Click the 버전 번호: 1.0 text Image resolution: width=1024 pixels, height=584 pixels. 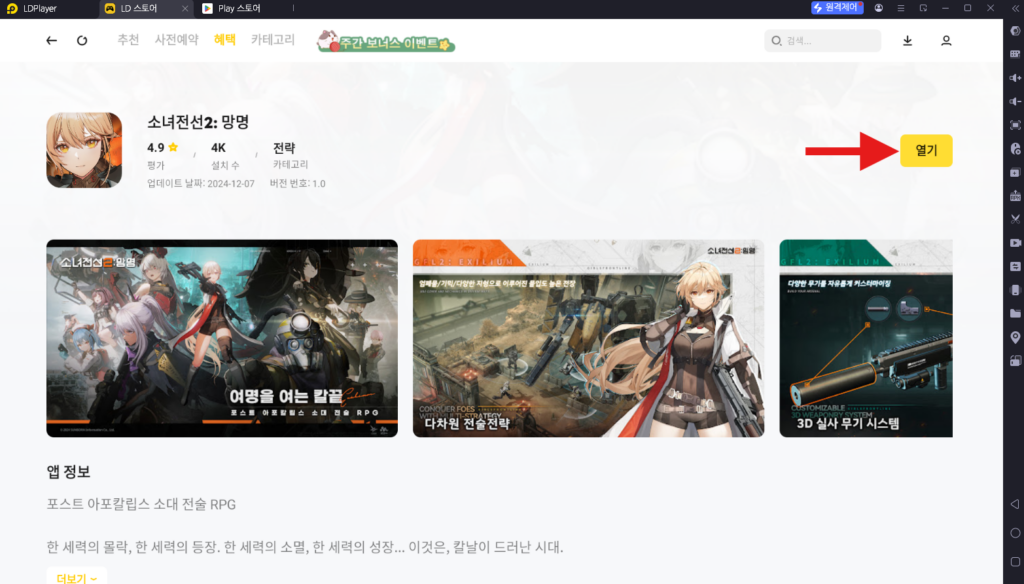tap(297, 184)
